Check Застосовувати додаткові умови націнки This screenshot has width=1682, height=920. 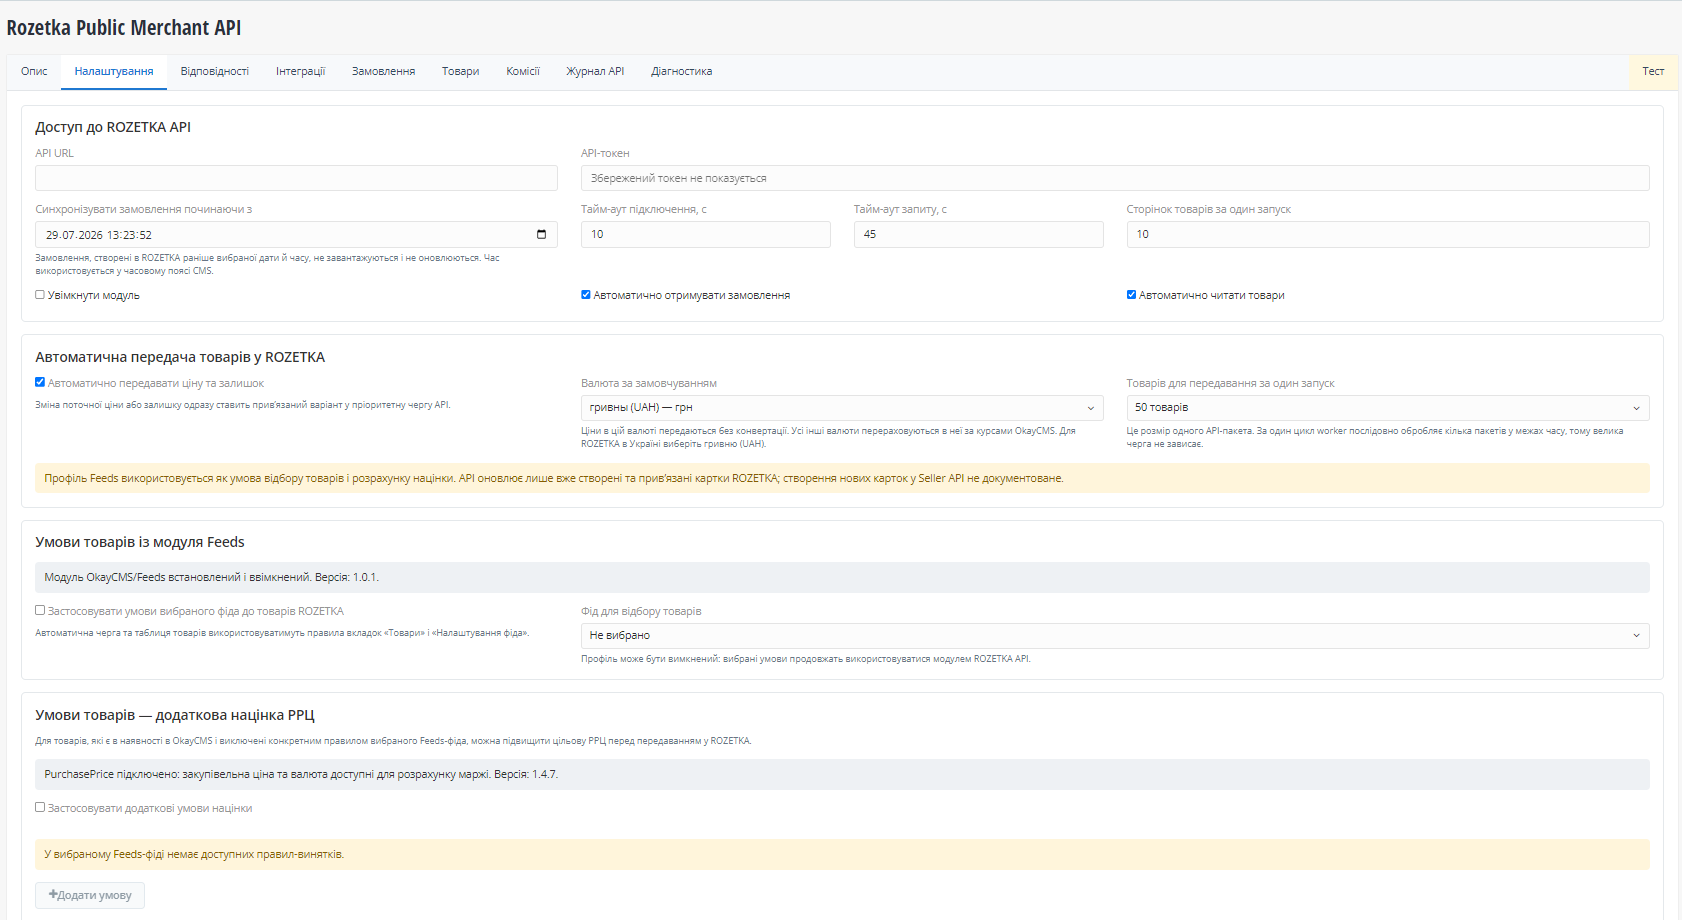[40, 807]
